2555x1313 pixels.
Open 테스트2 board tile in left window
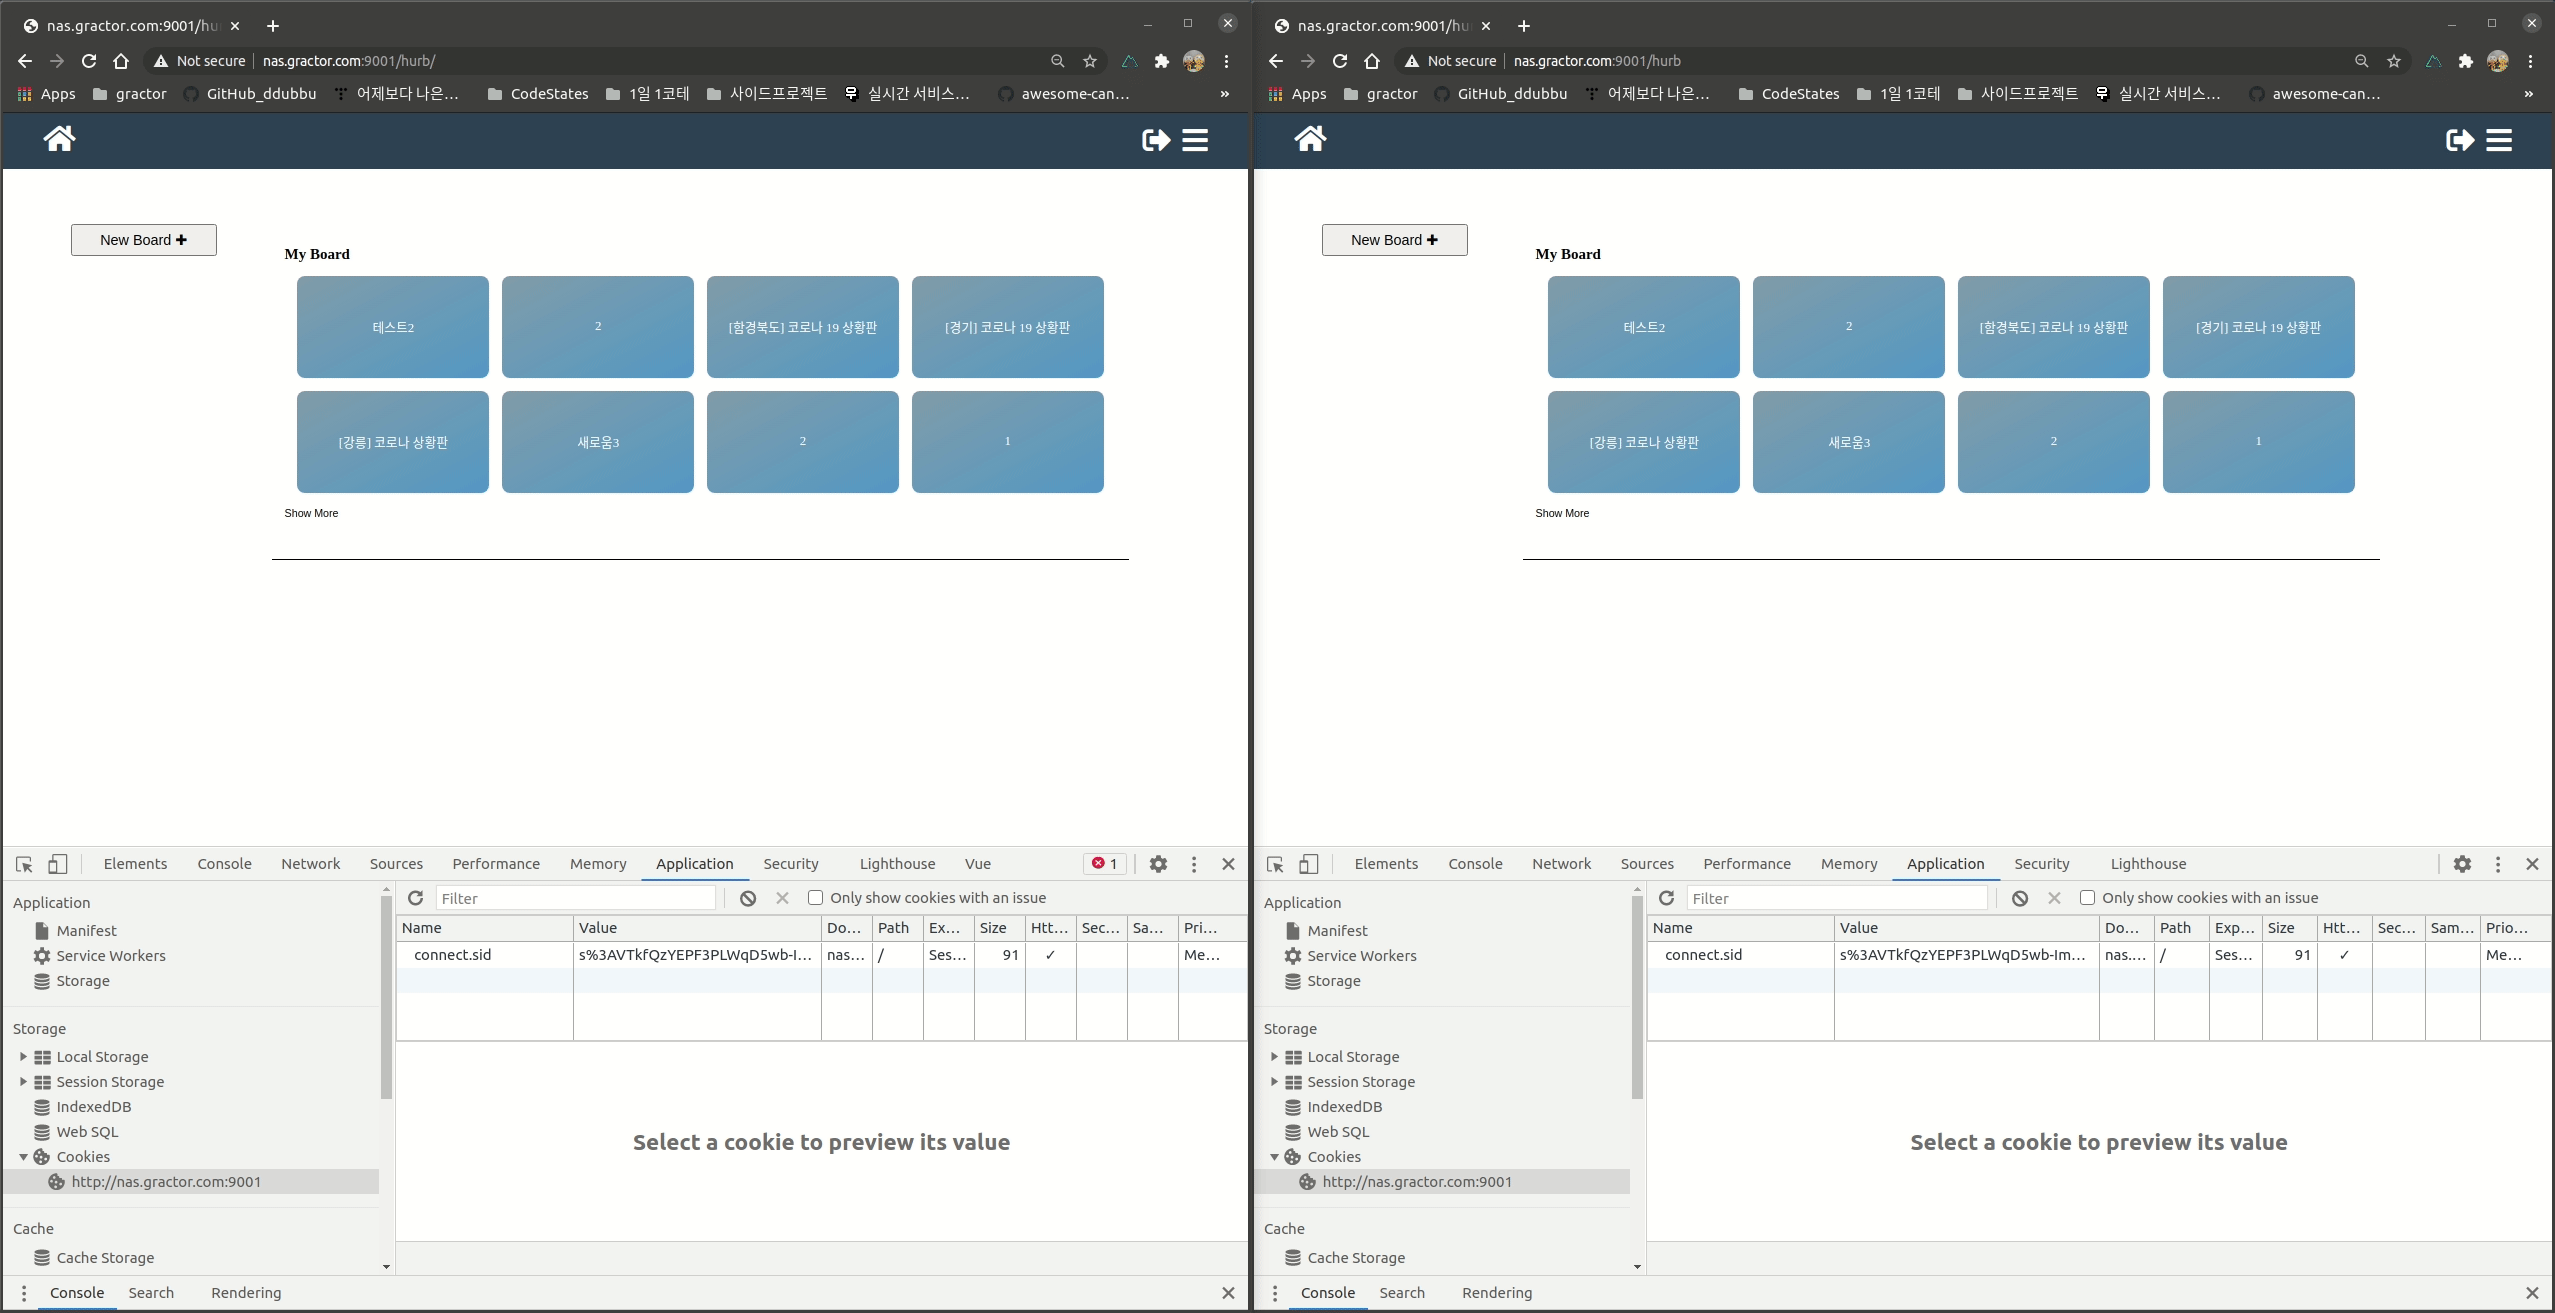click(x=393, y=327)
